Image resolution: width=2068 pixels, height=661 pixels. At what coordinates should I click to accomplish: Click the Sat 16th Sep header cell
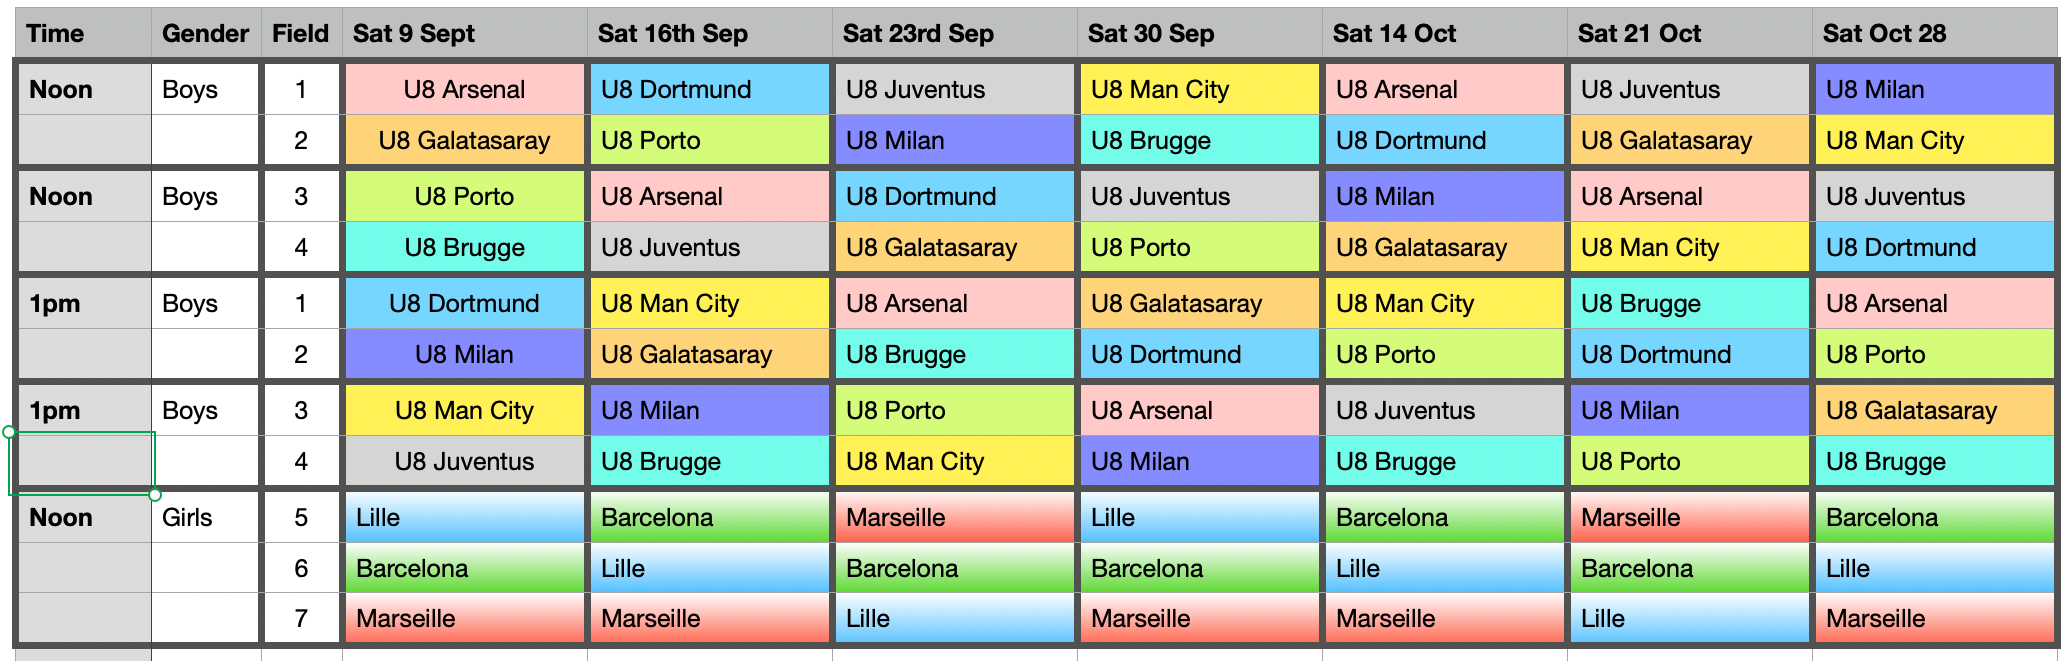click(709, 33)
